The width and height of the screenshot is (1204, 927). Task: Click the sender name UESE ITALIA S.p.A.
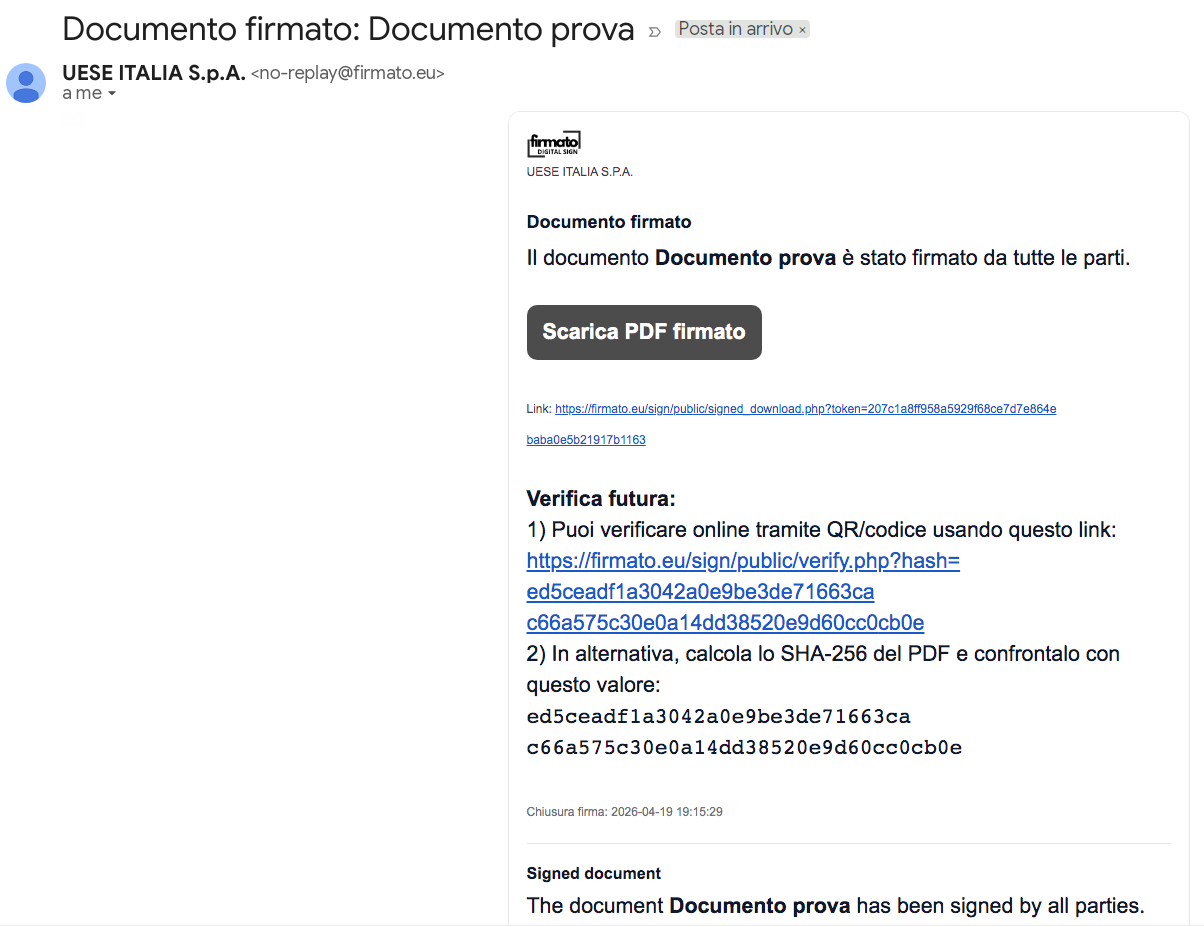(x=153, y=73)
